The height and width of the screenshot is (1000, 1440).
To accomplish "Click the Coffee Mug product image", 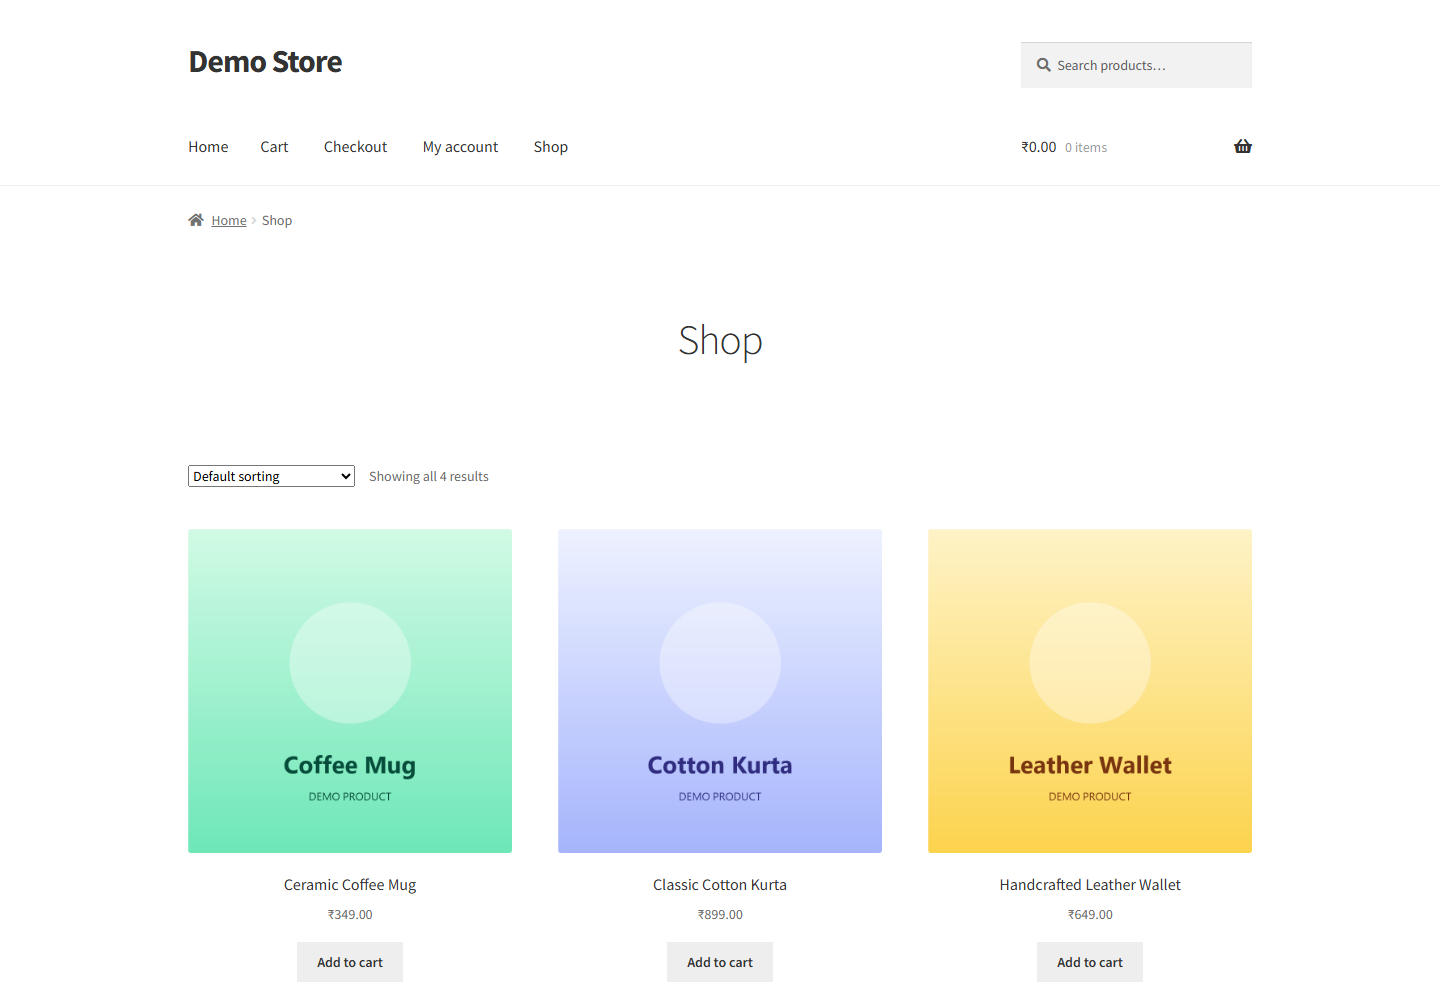I will point(350,691).
